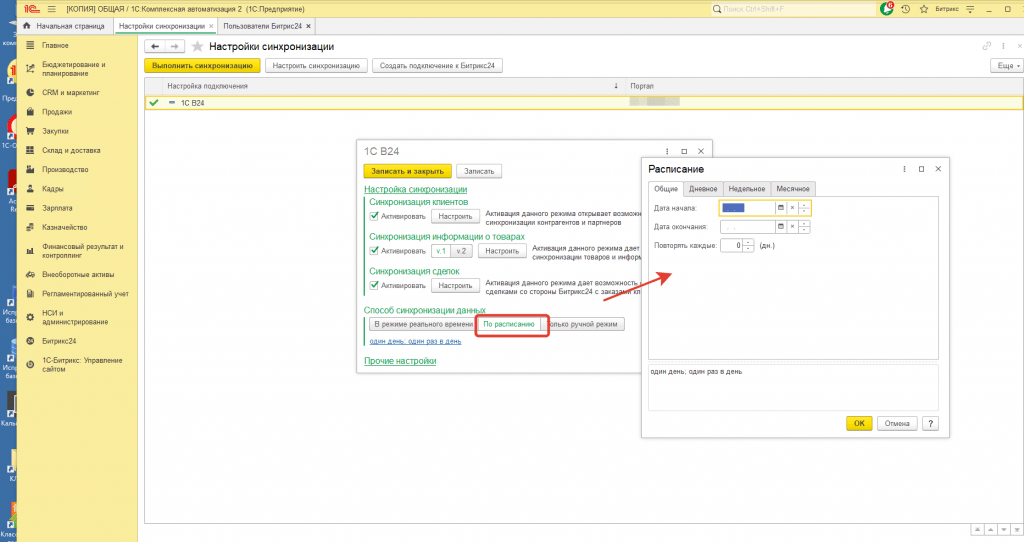
Task: Copy page link with chain icon
Action: point(985,46)
